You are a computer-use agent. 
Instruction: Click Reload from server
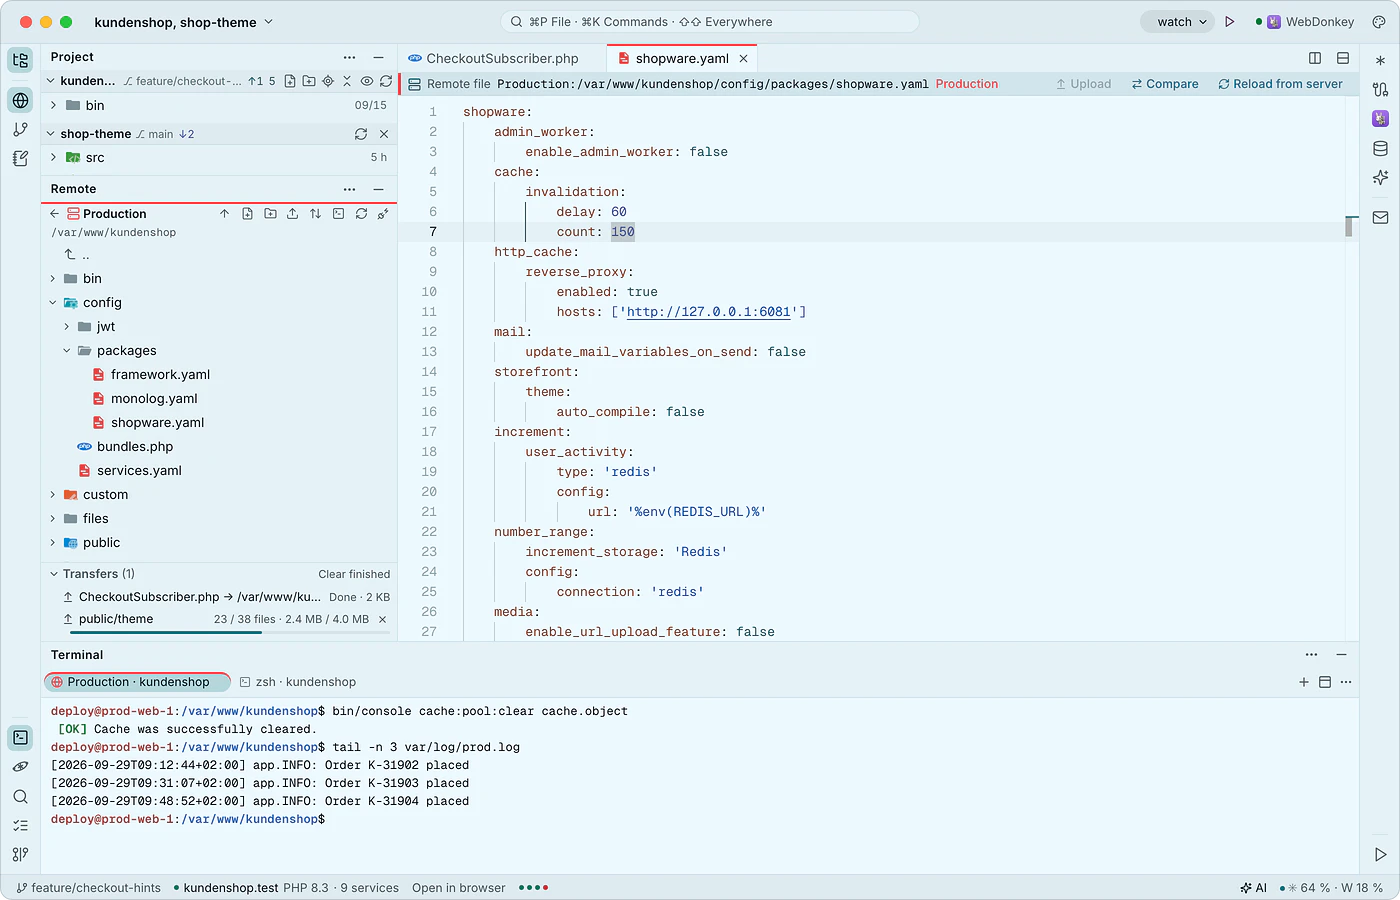click(x=1280, y=84)
